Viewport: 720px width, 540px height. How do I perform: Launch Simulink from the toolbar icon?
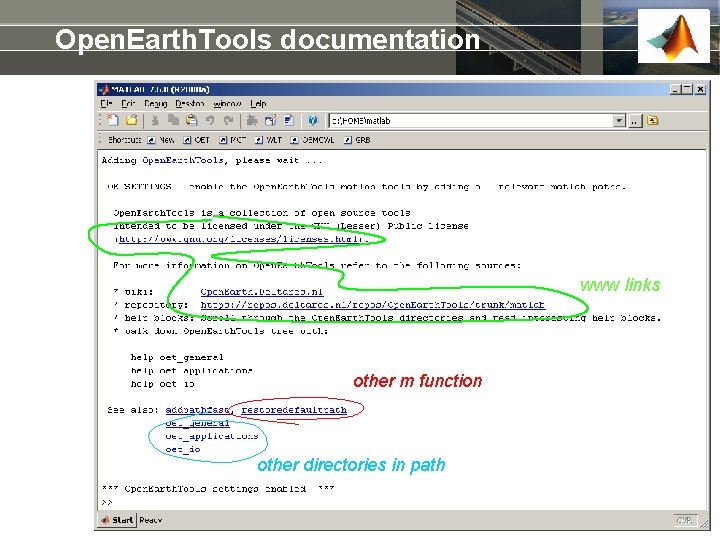252,120
